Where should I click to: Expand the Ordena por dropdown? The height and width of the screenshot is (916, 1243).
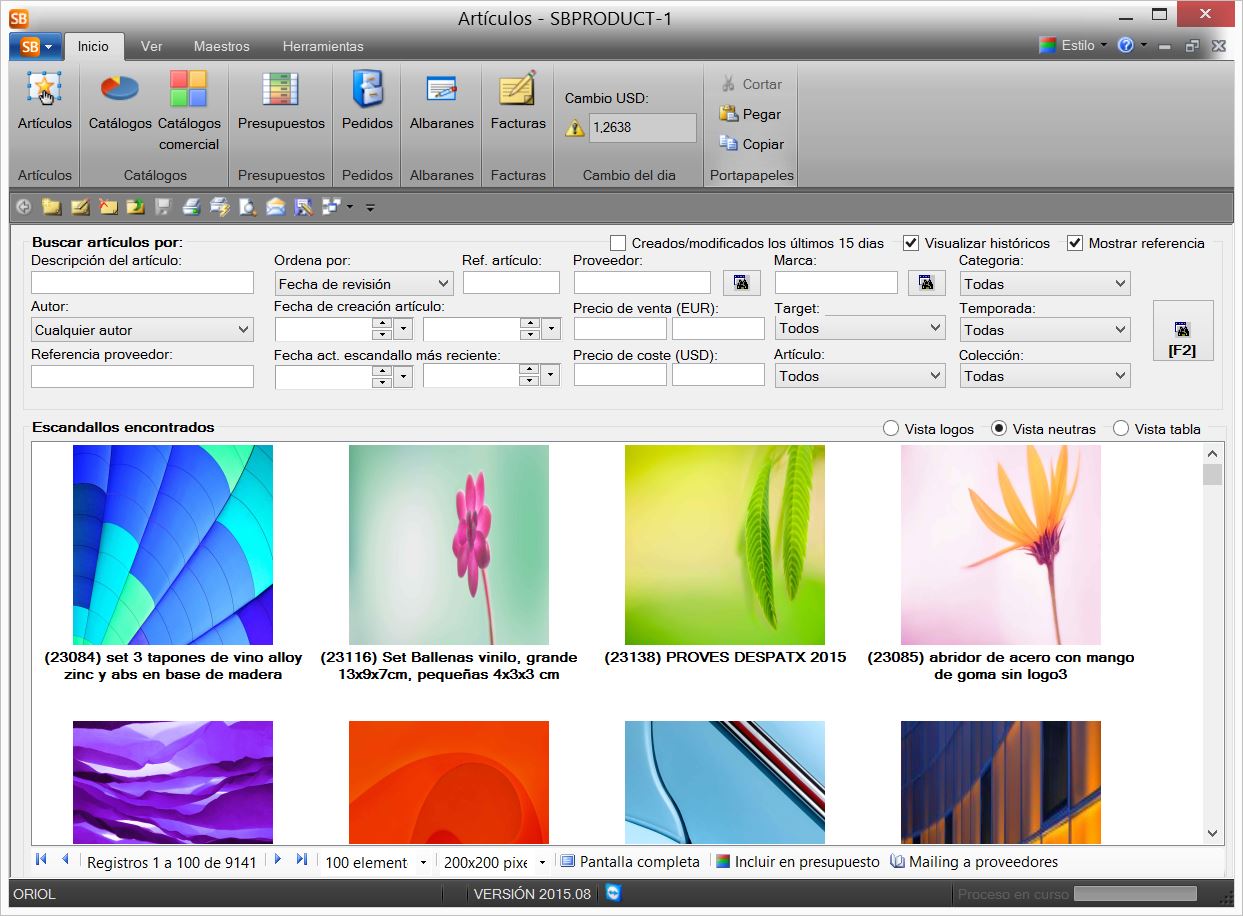click(x=444, y=284)
